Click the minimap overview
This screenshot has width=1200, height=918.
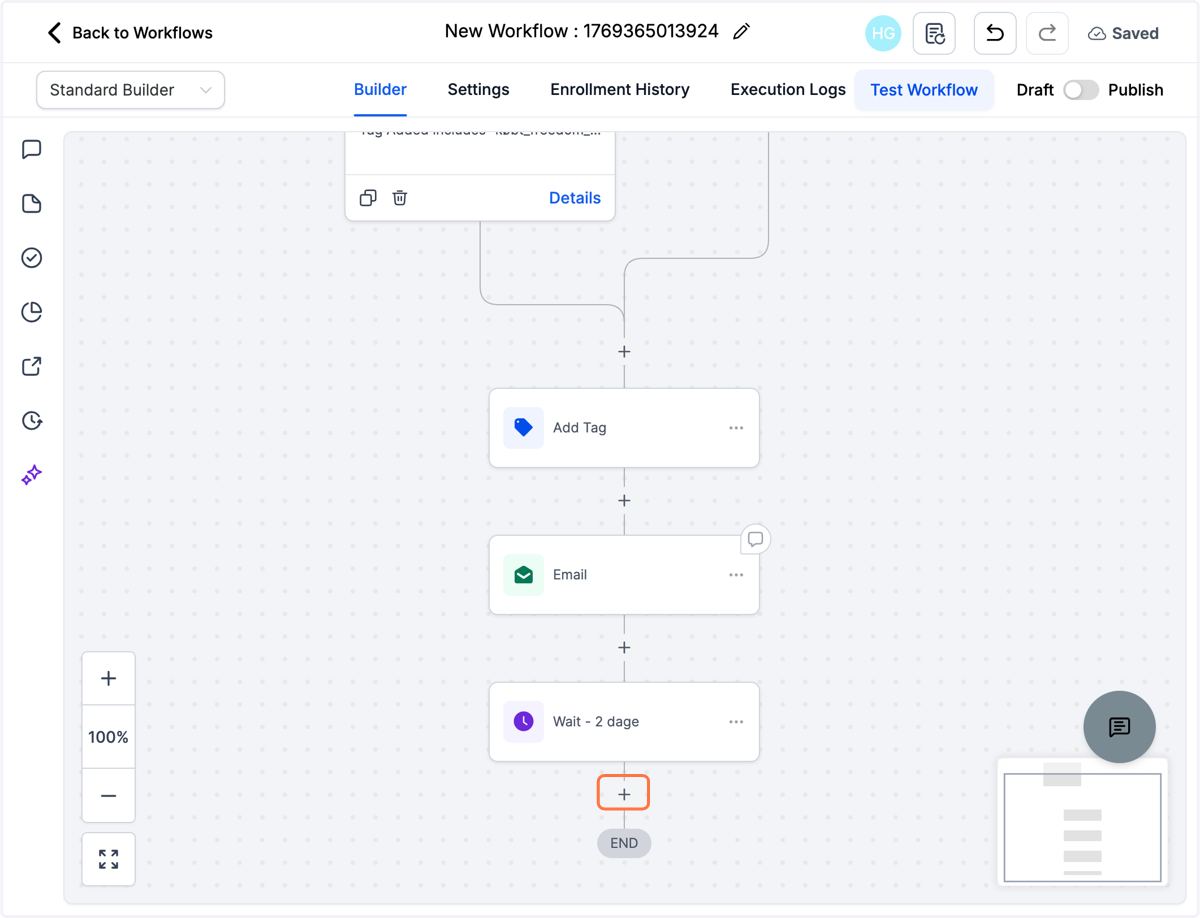click(1082, 822)
